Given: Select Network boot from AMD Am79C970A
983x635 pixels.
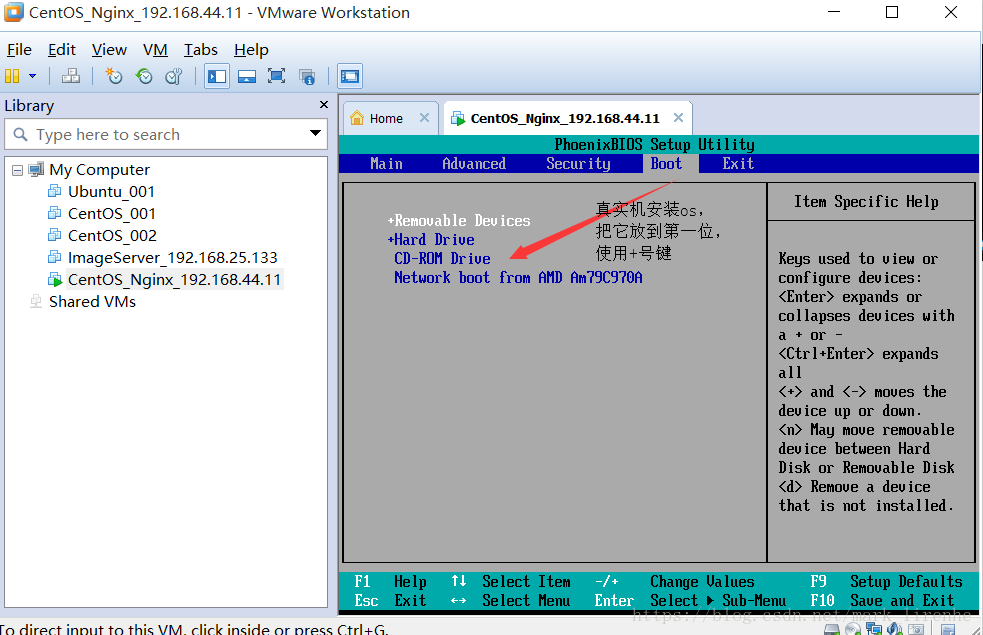Looking at the screenshot, I should point(518,277).
